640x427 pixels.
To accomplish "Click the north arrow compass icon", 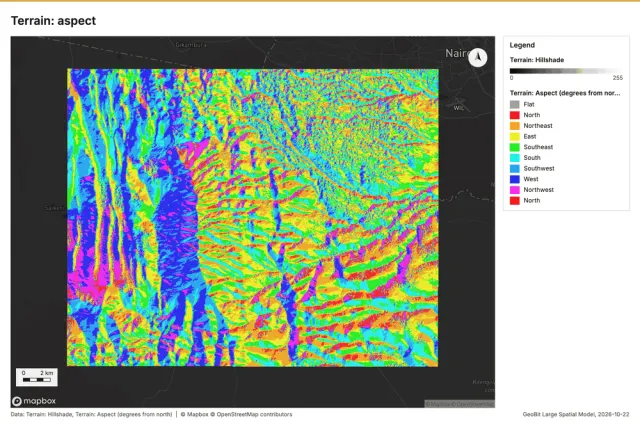I will click(x=478, y=57).
